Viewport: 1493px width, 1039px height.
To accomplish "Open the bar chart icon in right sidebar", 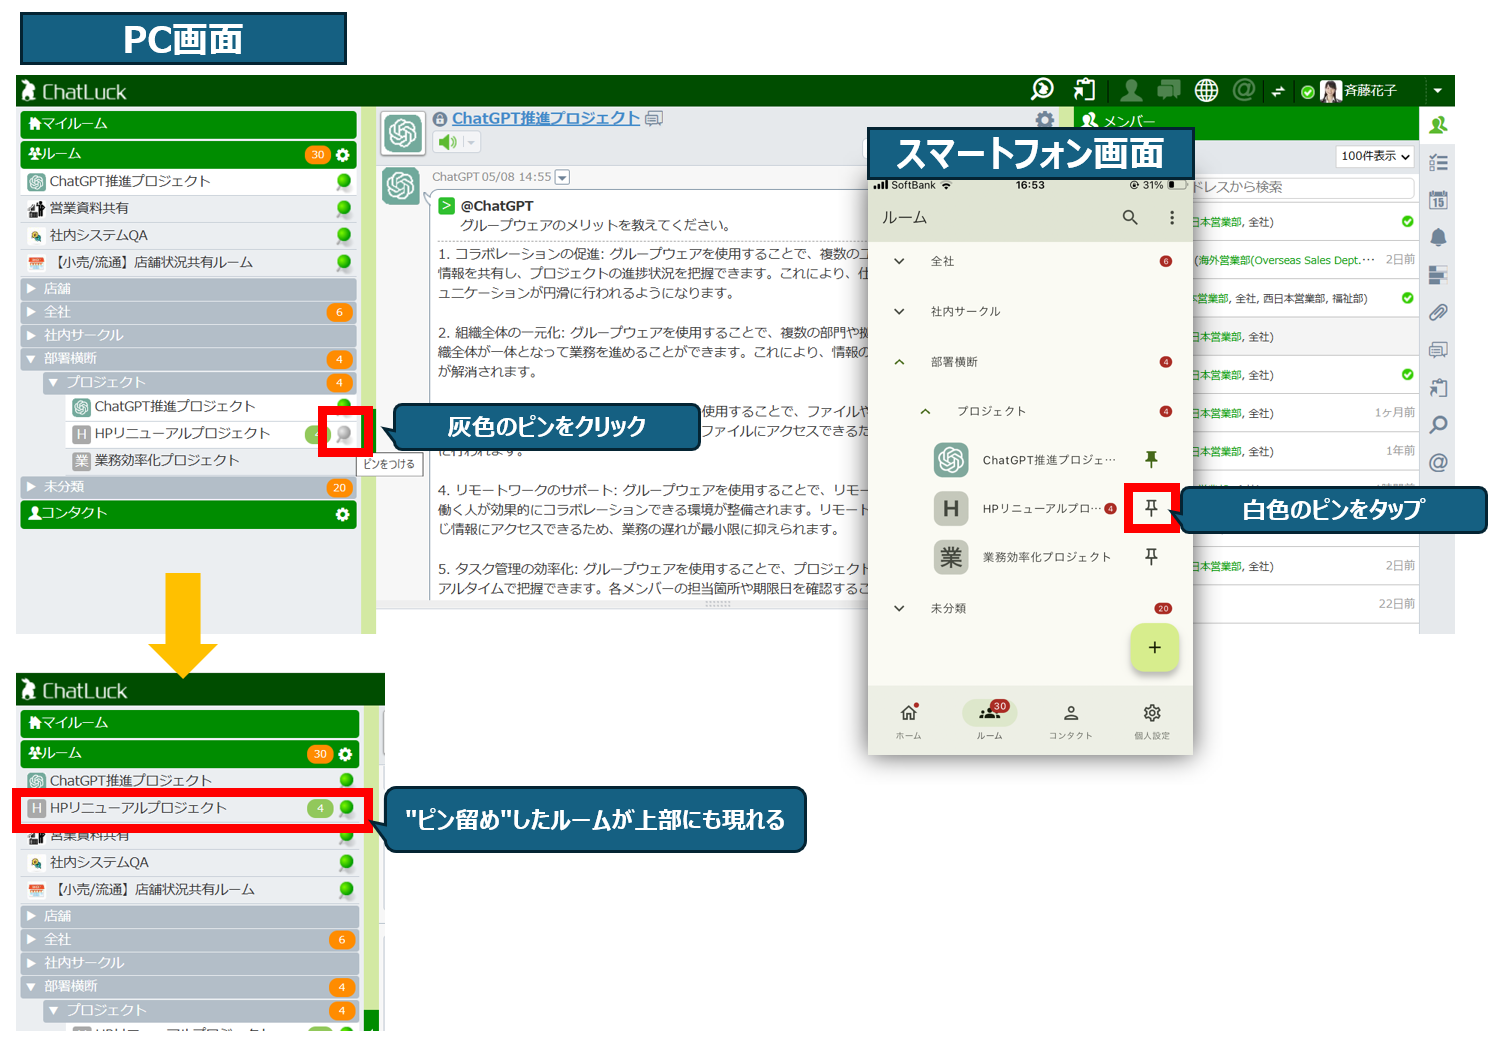I will click(1438, 275).
